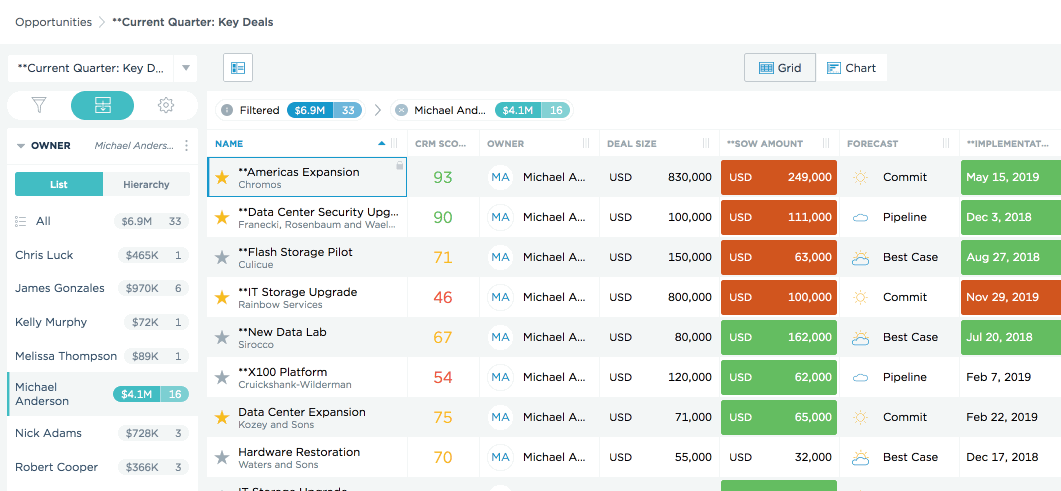This screenshot has height=491, width=1061.
Task: Sort by NAME column arrow
Action: coord(382,143)
